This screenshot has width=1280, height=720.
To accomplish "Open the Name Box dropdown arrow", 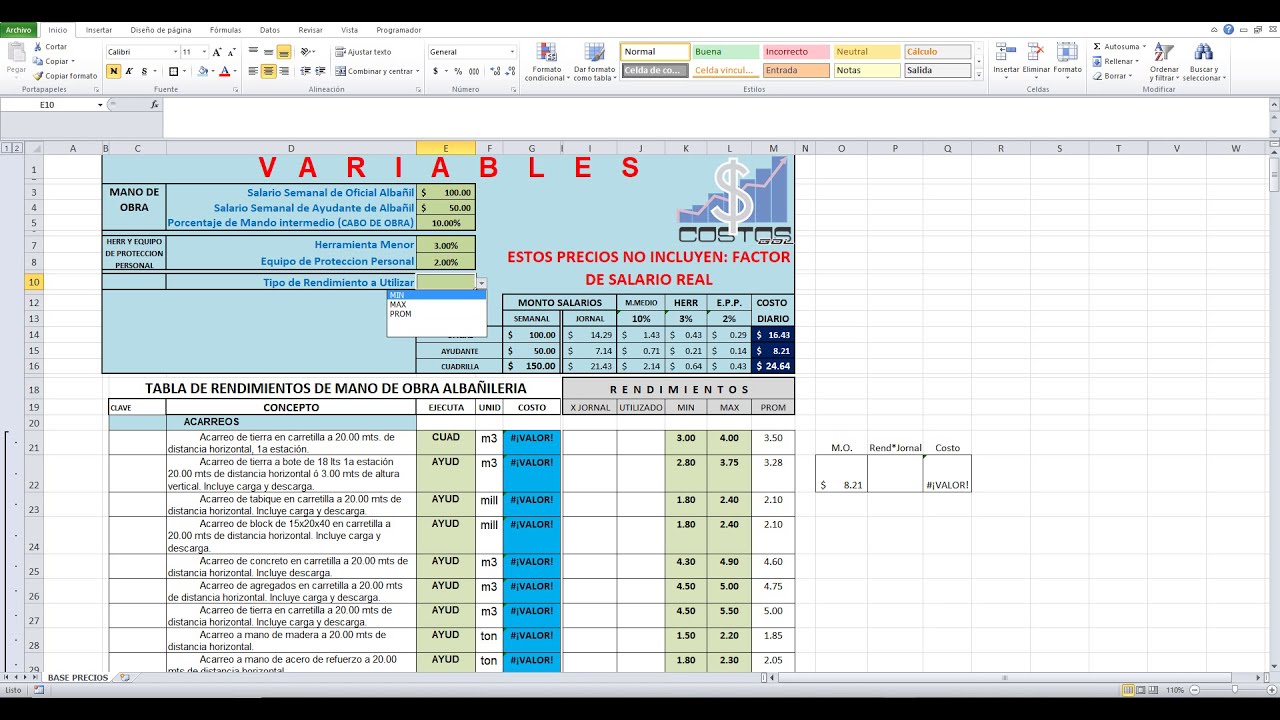I will [100, 105].
